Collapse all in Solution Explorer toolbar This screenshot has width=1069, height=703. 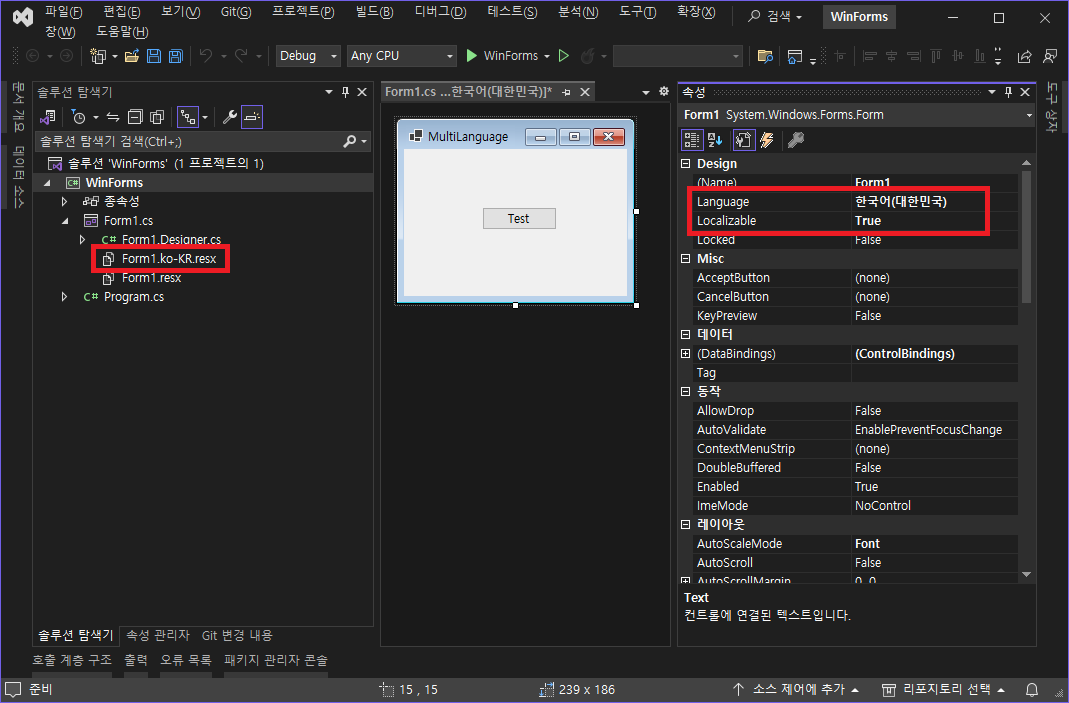(135, 117)
